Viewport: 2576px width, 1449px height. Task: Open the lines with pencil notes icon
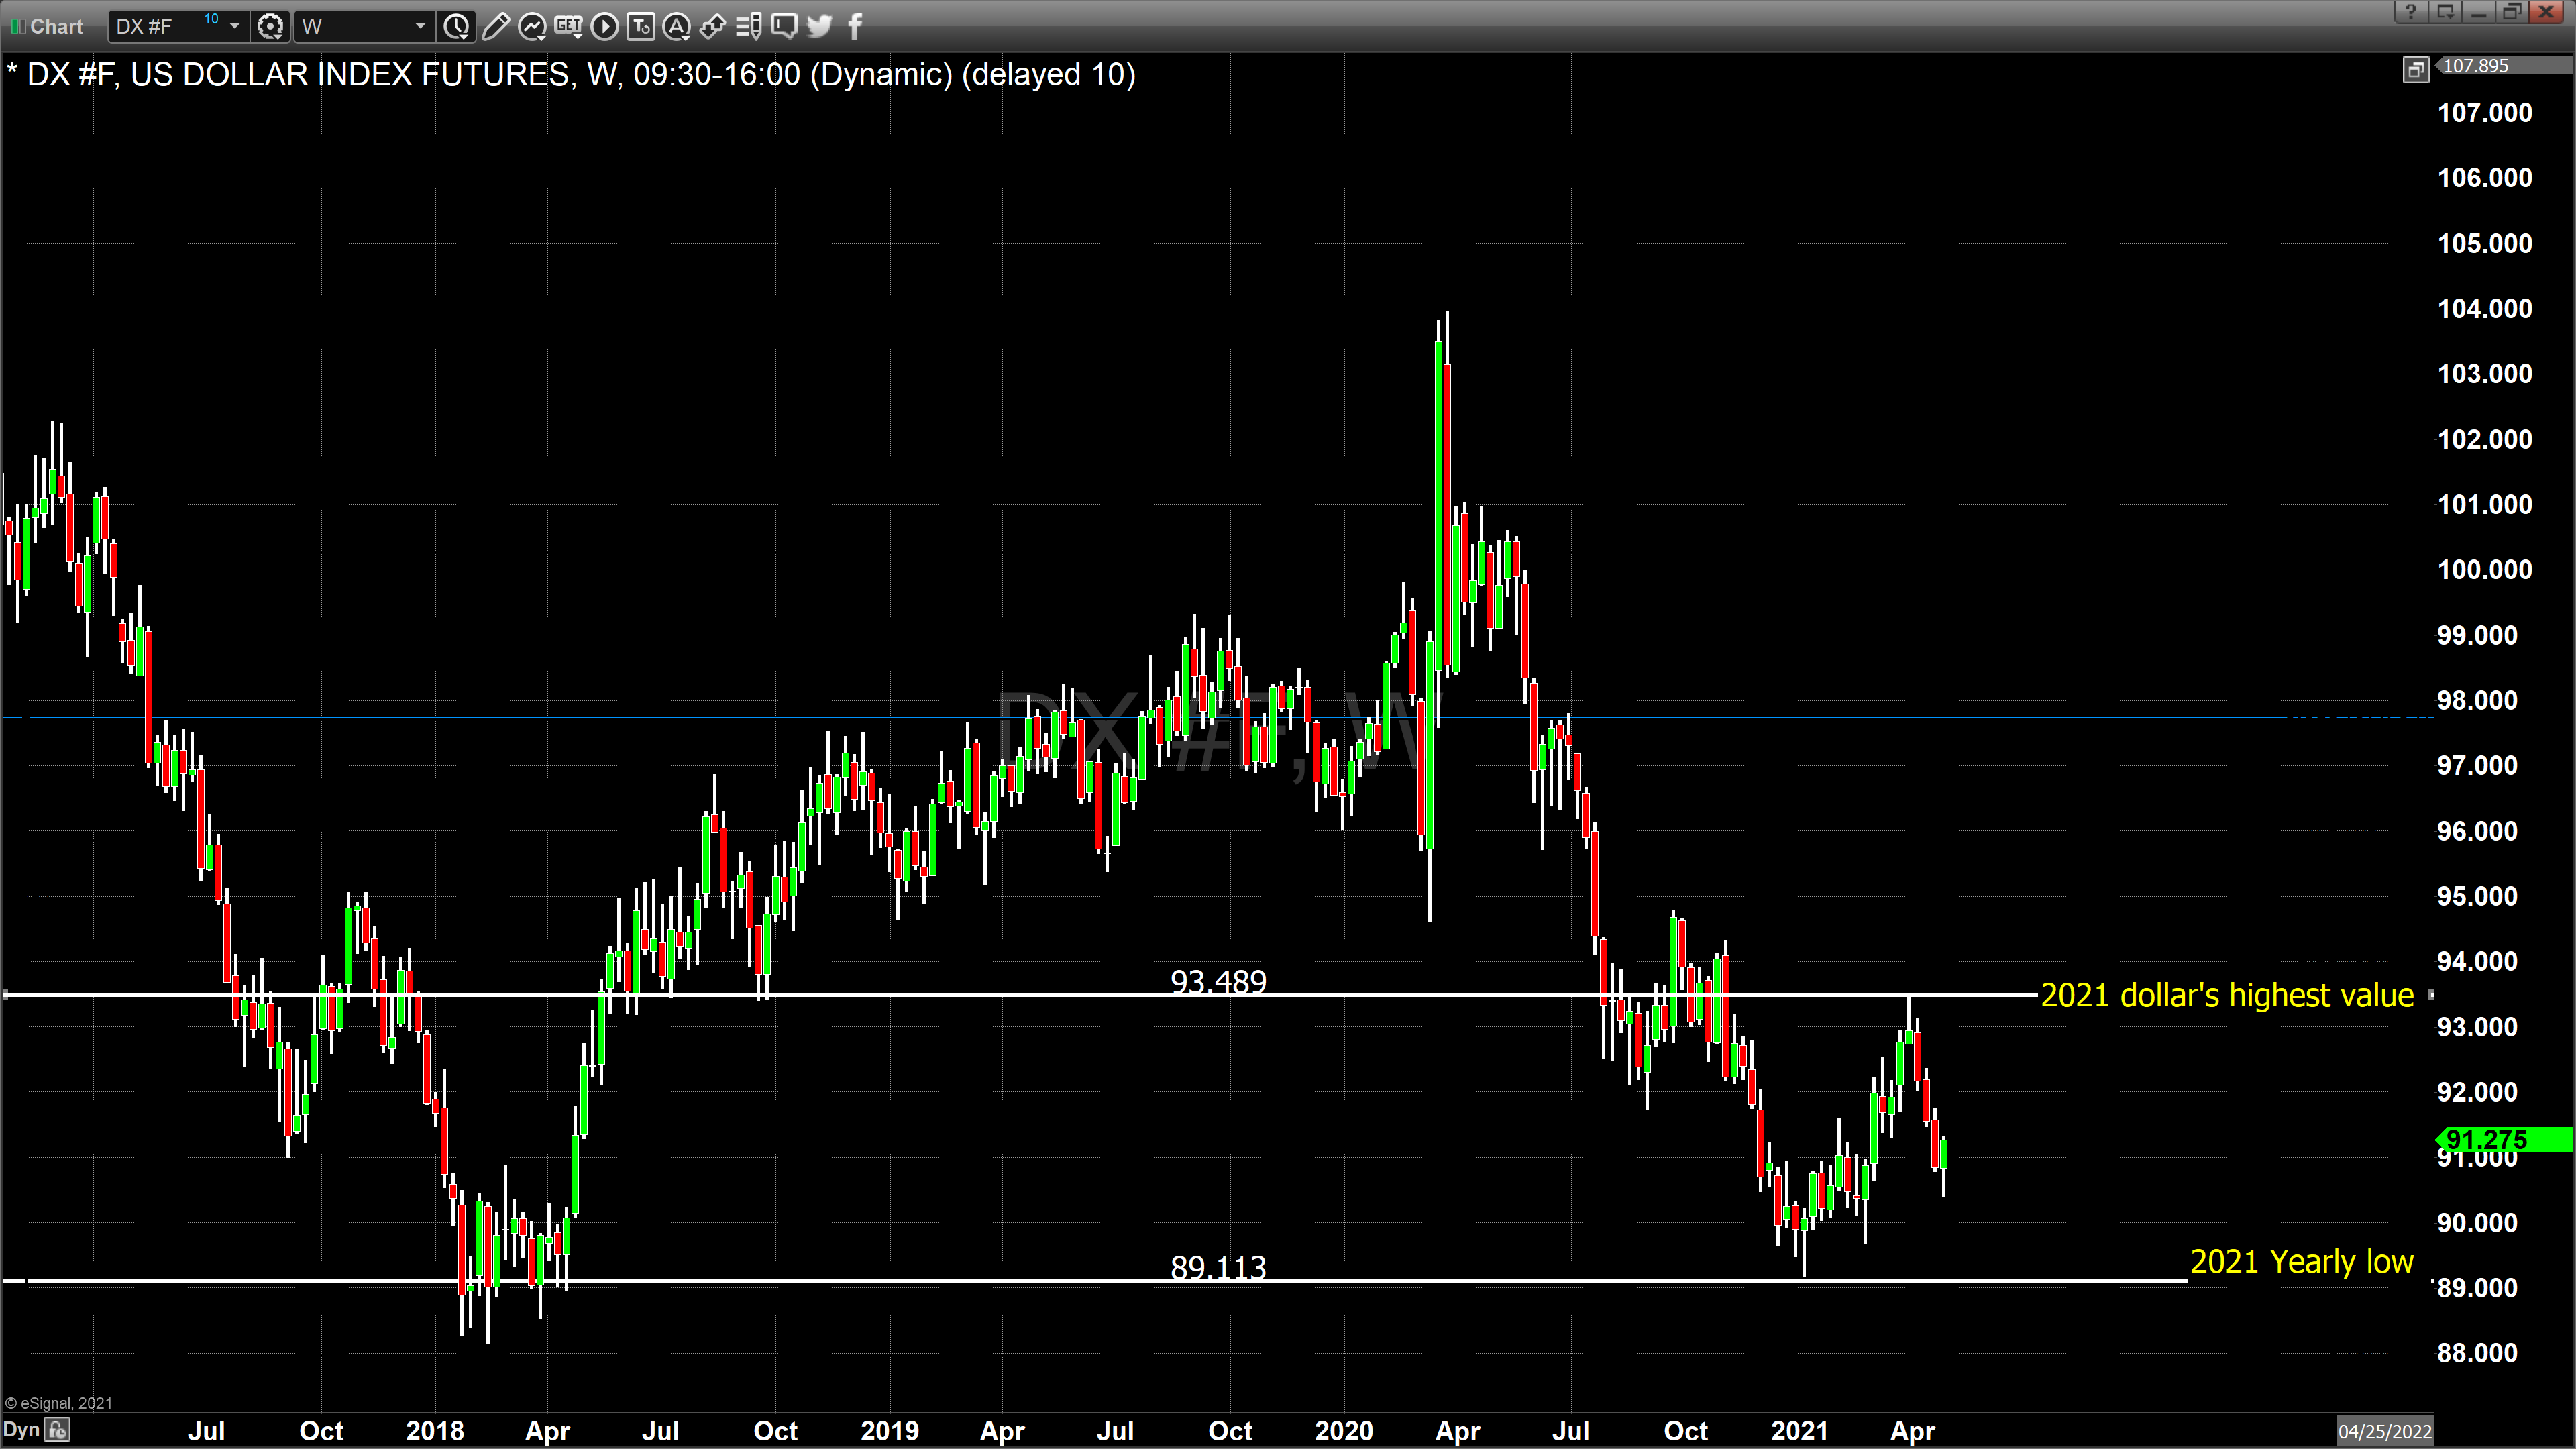pos(748,27)
